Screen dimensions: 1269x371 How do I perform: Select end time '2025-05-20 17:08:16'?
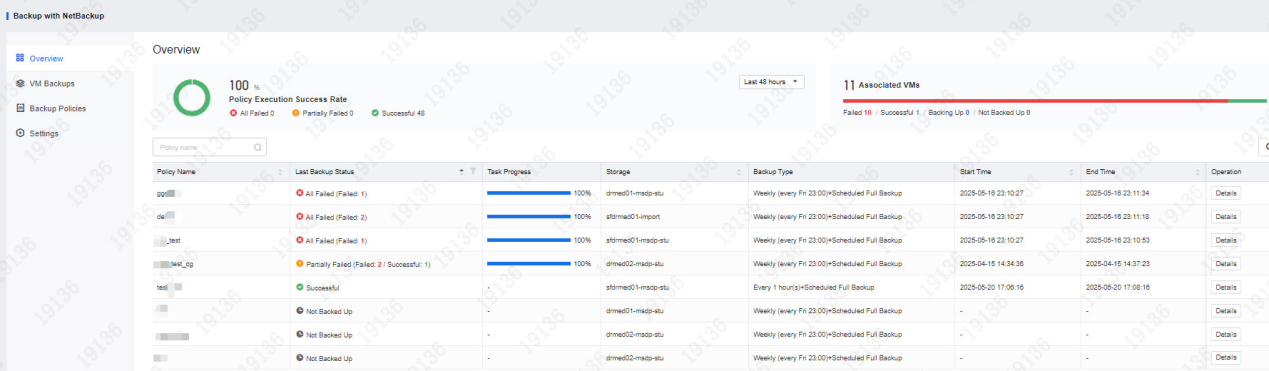pyautogui.click(x=1119, y=287)
